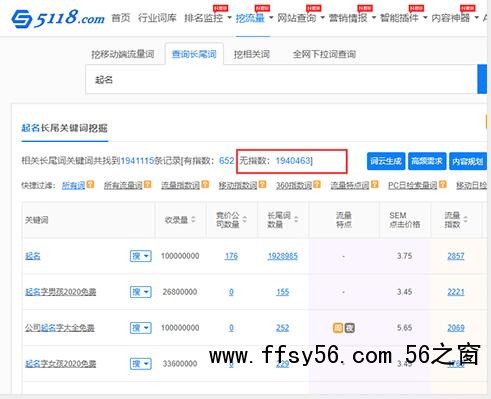Switch to 查询长尾词 tab
Viewport: 491px width, 399px height.
(x=194, y=54)
